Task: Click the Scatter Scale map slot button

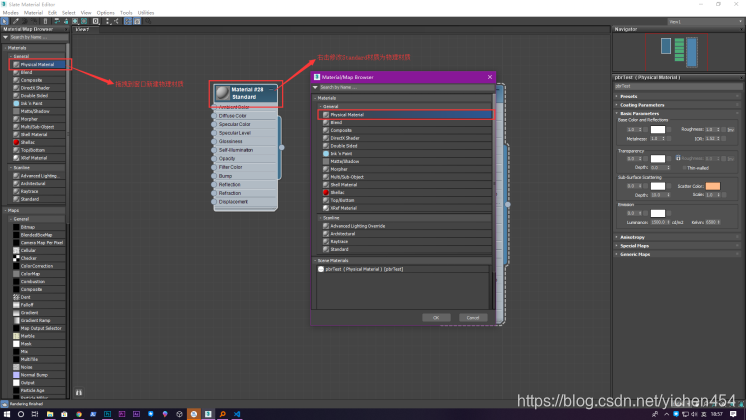Action: pos(724,195)
